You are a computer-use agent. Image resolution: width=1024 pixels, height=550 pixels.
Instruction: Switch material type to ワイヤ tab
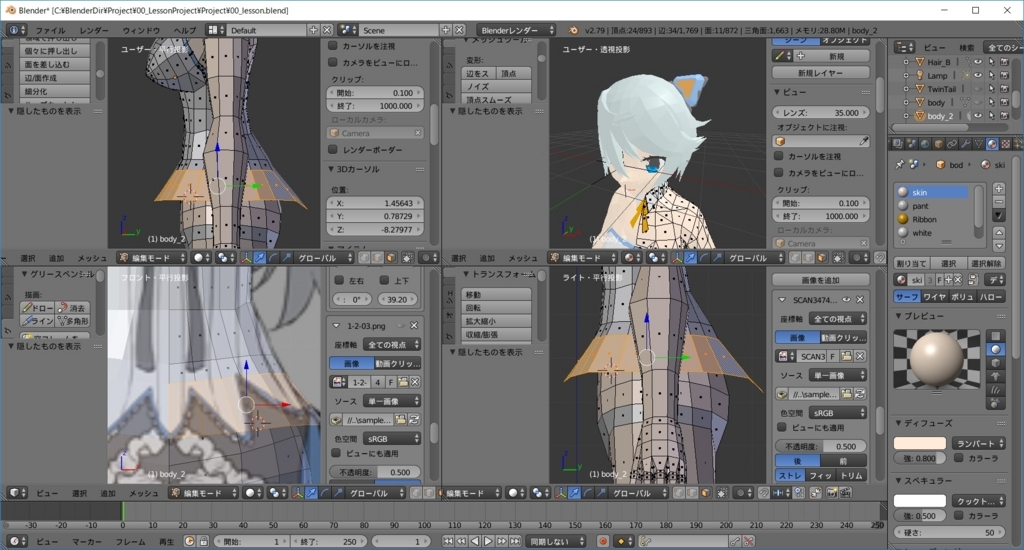click(935, 297)
